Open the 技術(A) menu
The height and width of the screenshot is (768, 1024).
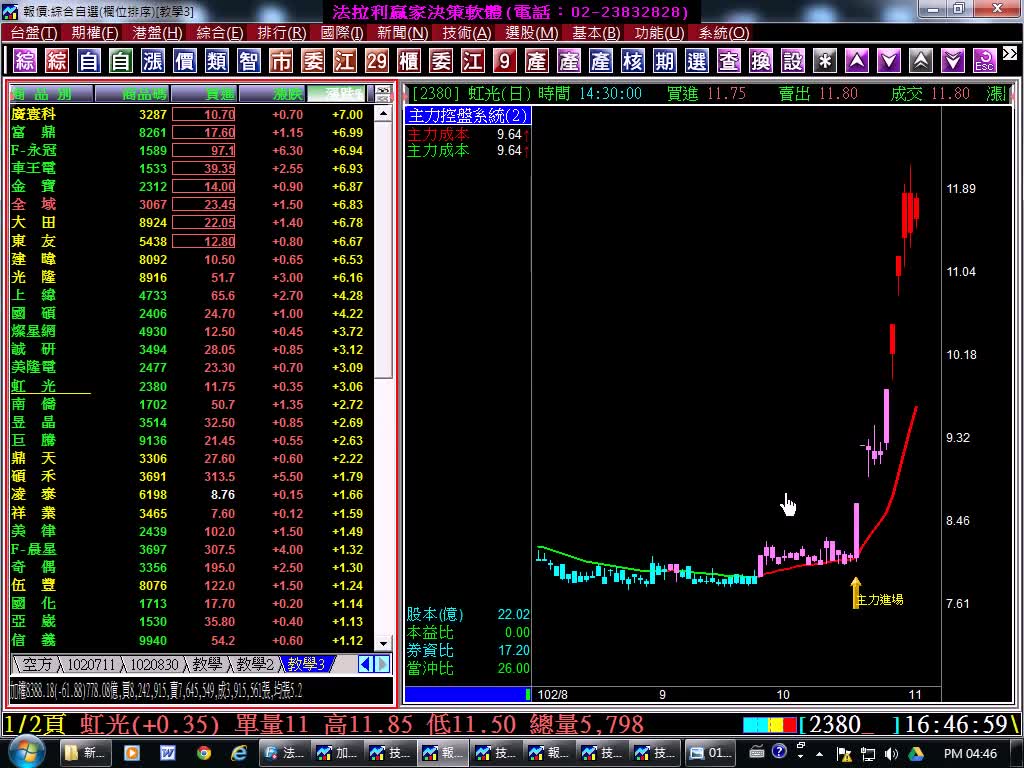click(x=463, y=33)
